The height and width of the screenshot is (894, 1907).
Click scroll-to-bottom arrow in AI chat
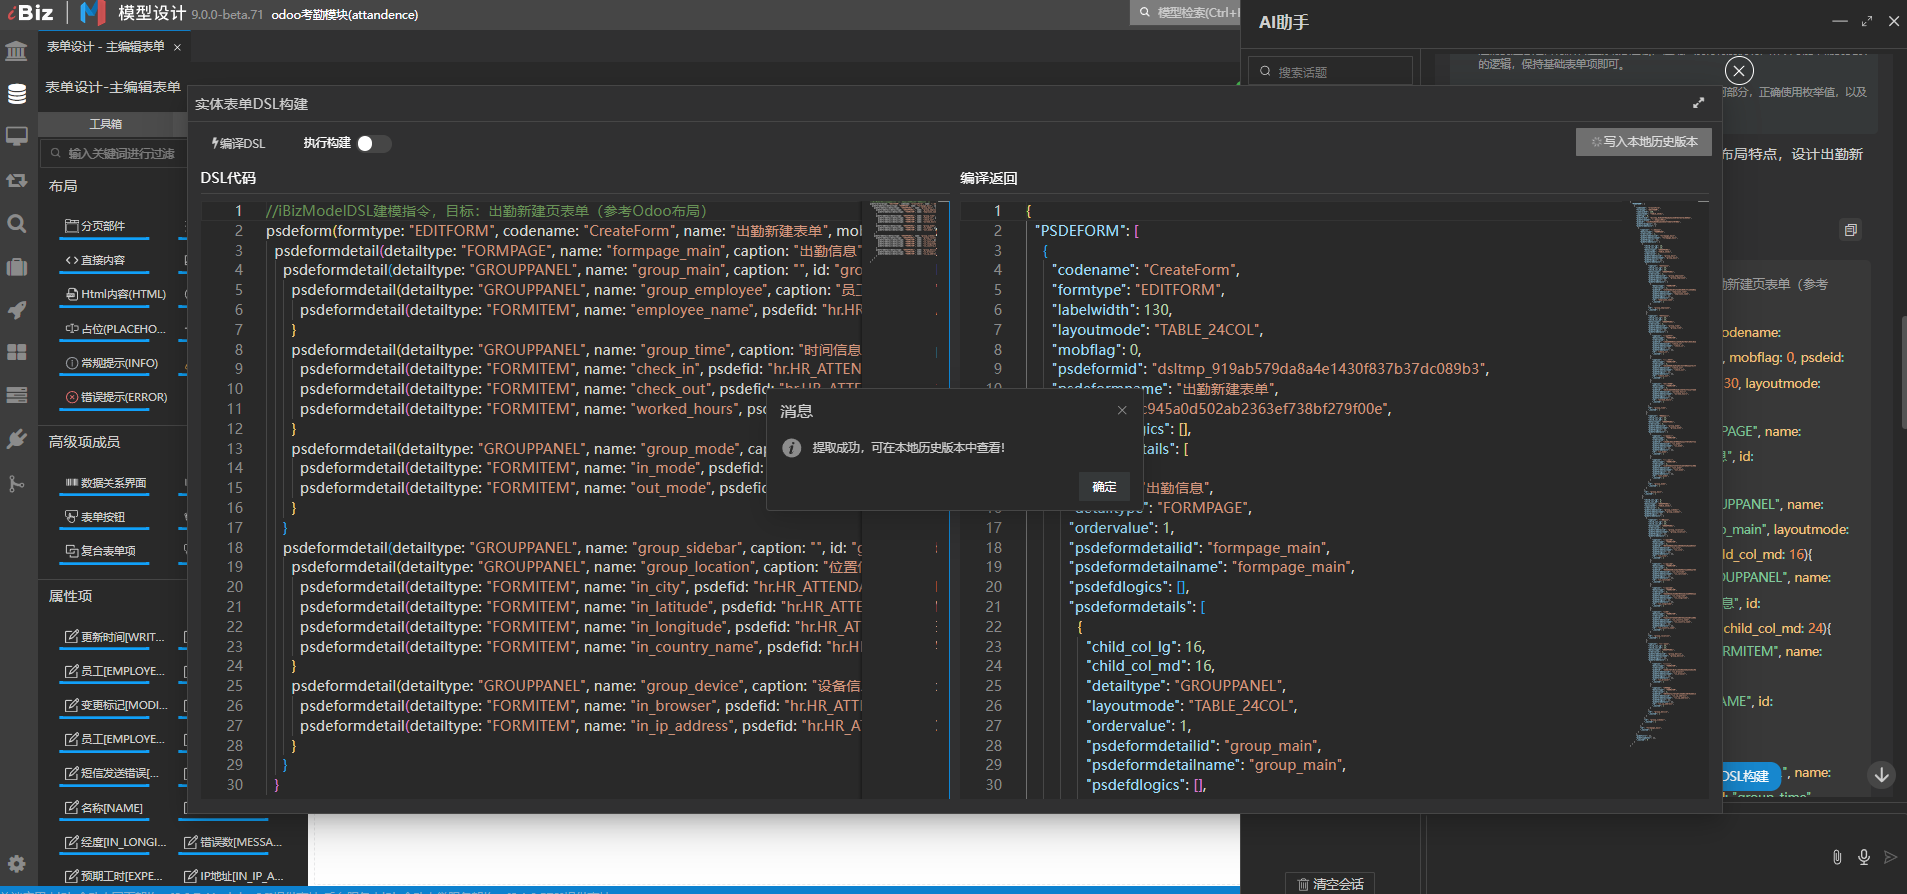pos(1881,775)
